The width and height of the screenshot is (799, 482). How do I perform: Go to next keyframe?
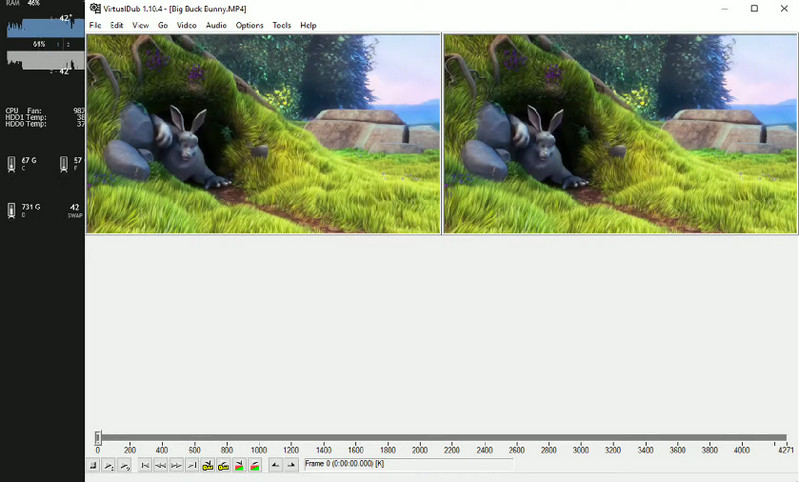[x=224, y=465]
